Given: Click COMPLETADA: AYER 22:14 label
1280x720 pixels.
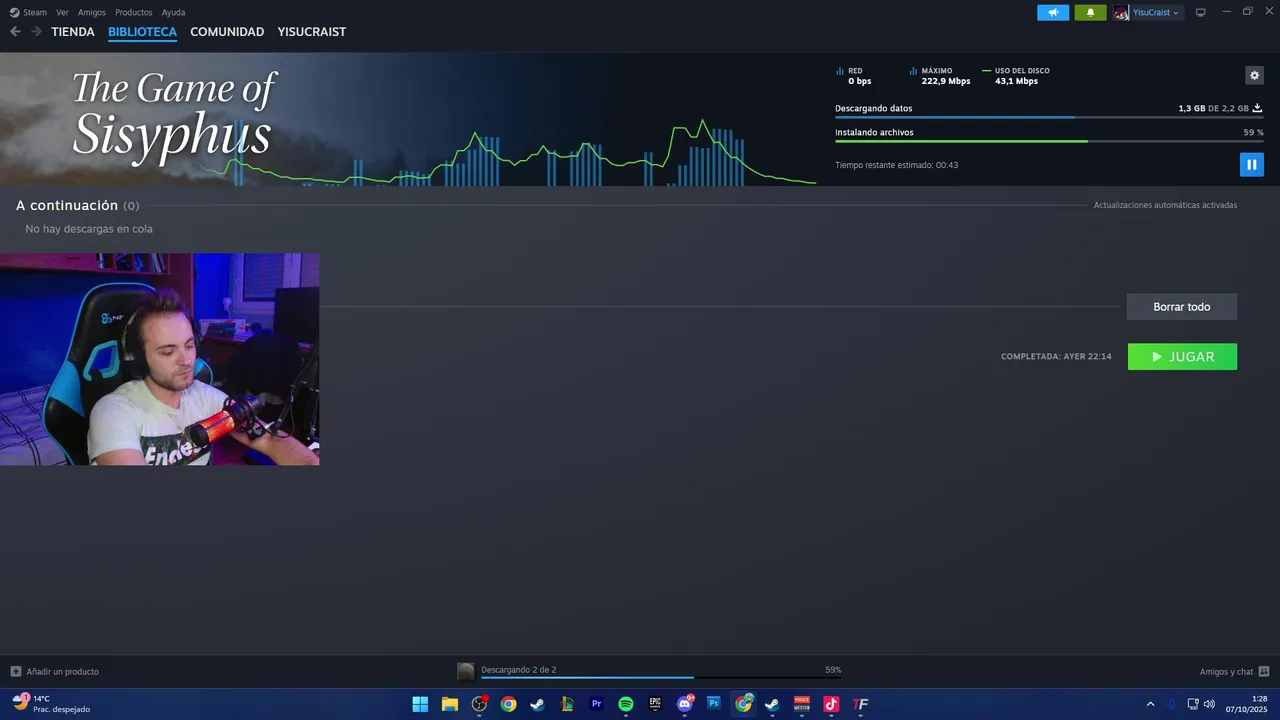Looking at the screenshot, I should tap(1056, 357).
